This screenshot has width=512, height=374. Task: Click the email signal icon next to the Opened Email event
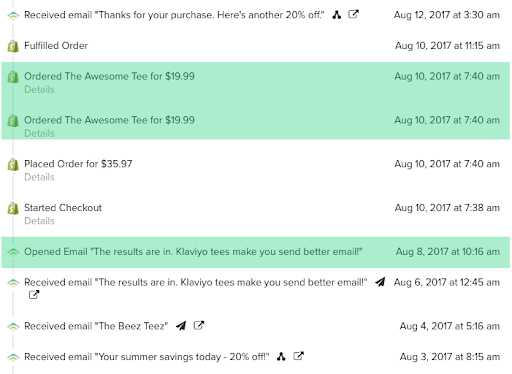pyautogui.click(x=13, y=252)
